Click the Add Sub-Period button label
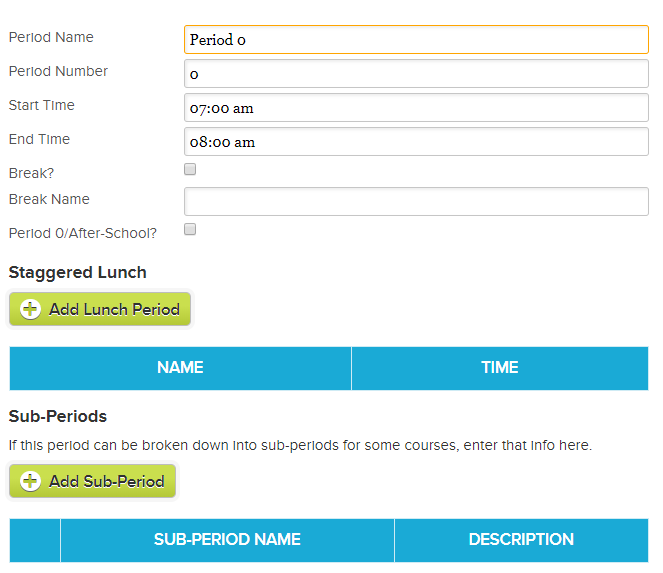The image size is (663, 573). [107, 481]
